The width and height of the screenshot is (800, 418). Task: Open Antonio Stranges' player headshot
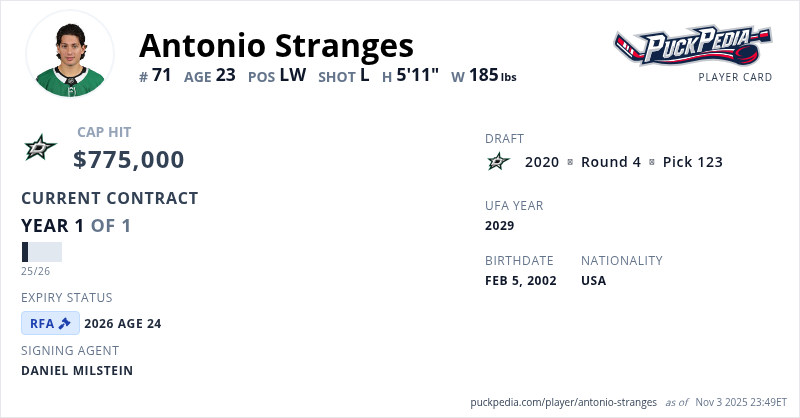coord(70,54)
